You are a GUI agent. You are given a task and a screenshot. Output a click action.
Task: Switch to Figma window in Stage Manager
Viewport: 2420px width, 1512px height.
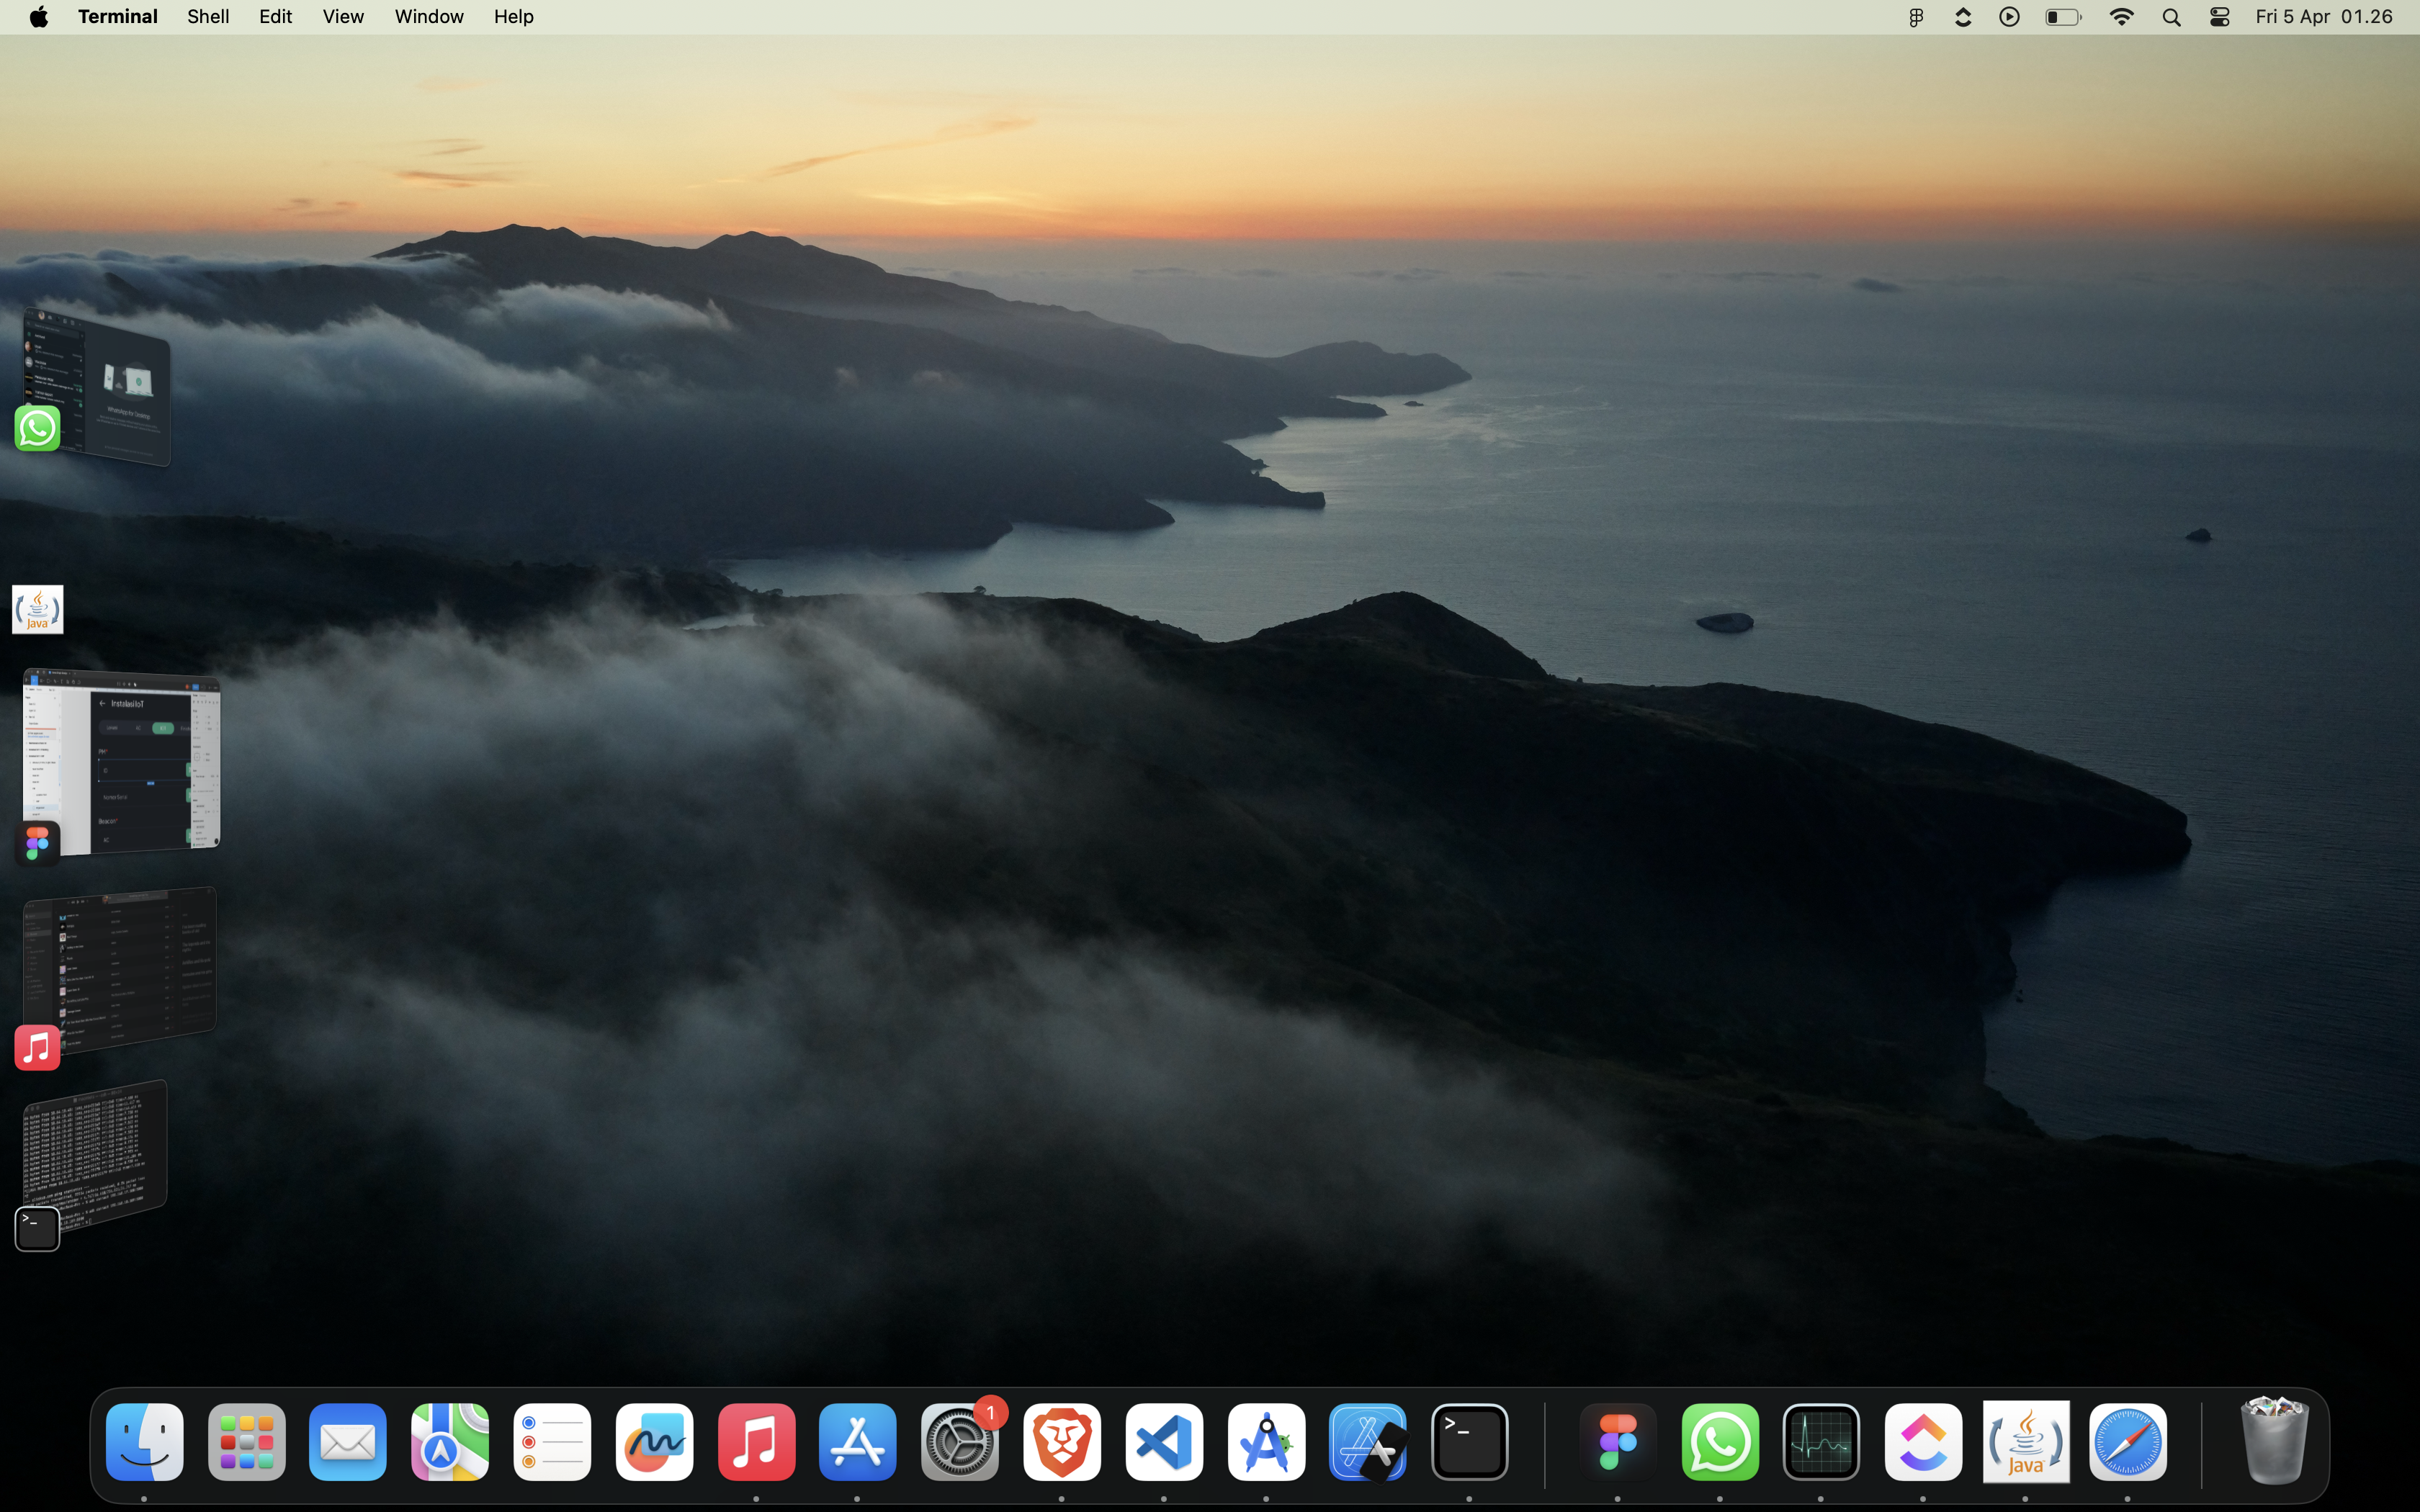coord(120,762)
